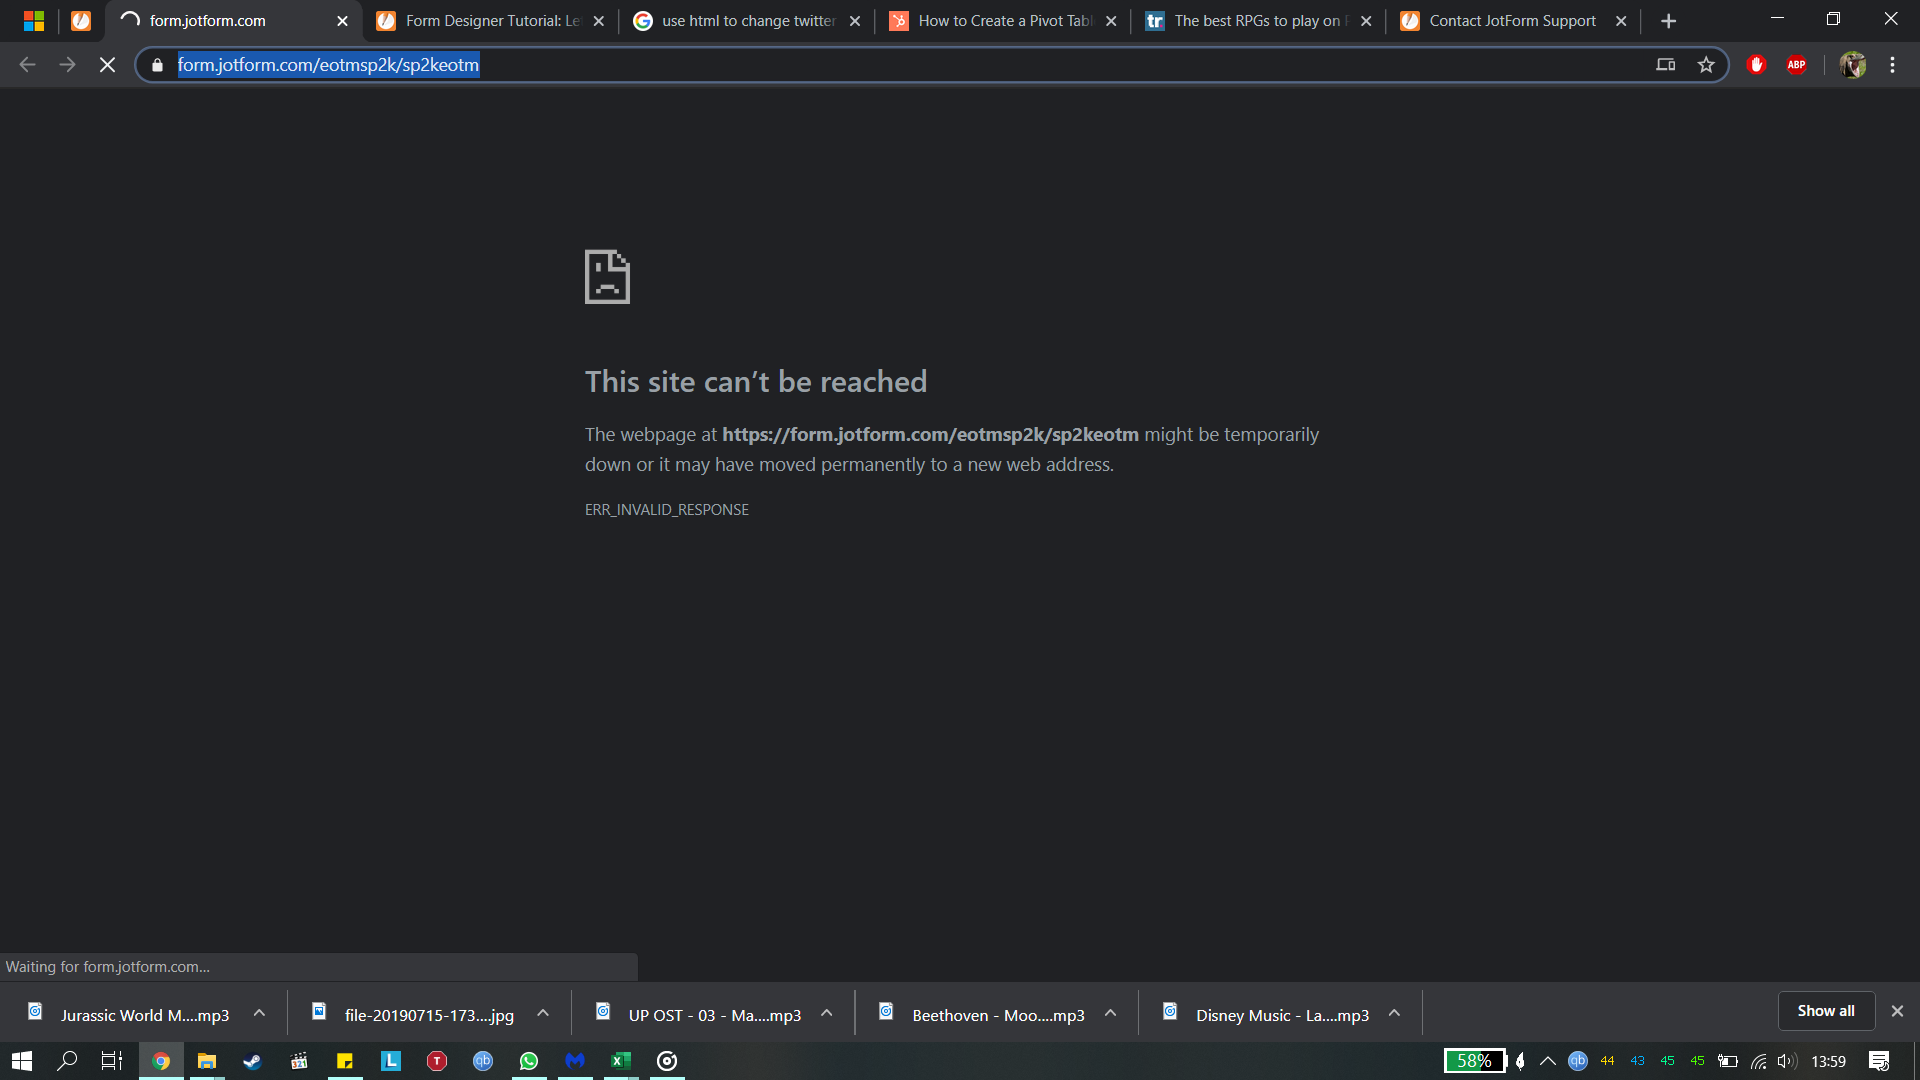Show hidden system tray icons
The image size is (1920, 1080).
[1548, 1061]
